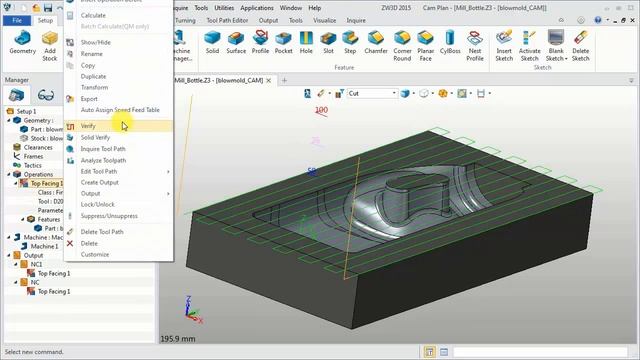Close the Mill_Bottle.Z3 document tab
640x360 pixels.
(269, 80)
